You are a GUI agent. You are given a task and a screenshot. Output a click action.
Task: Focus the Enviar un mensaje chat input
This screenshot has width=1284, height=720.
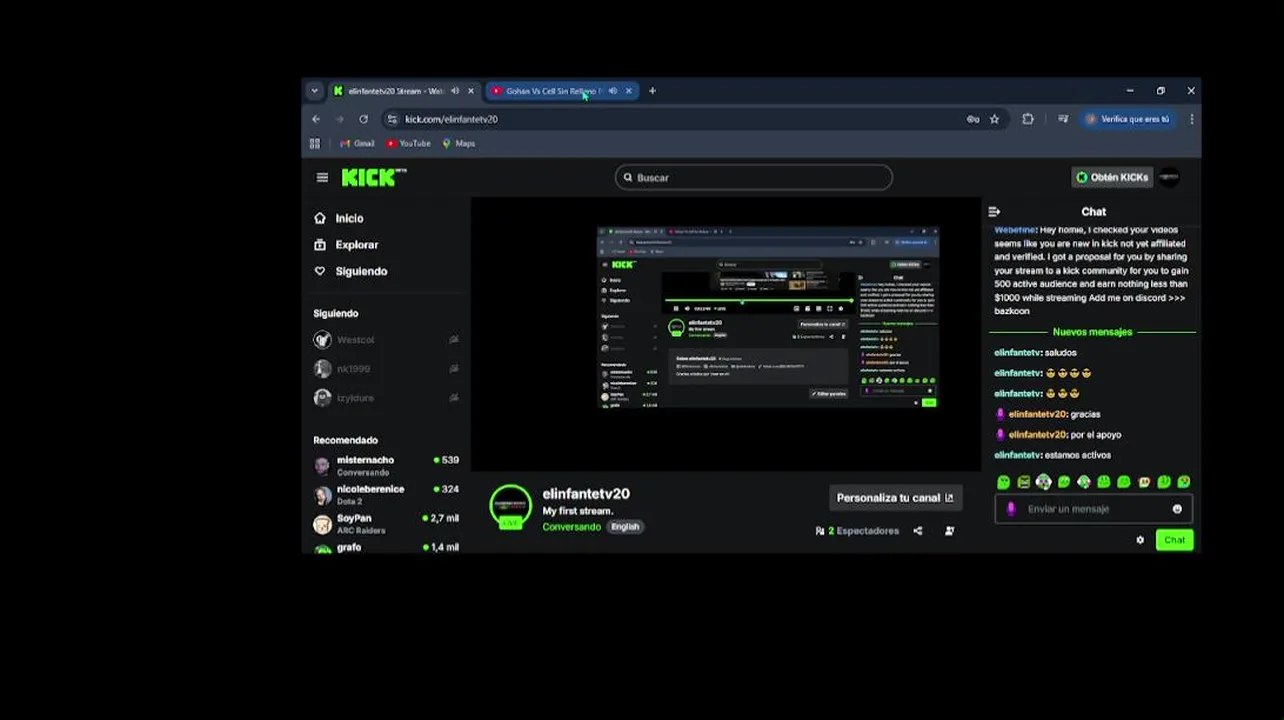click(1093, 509)
